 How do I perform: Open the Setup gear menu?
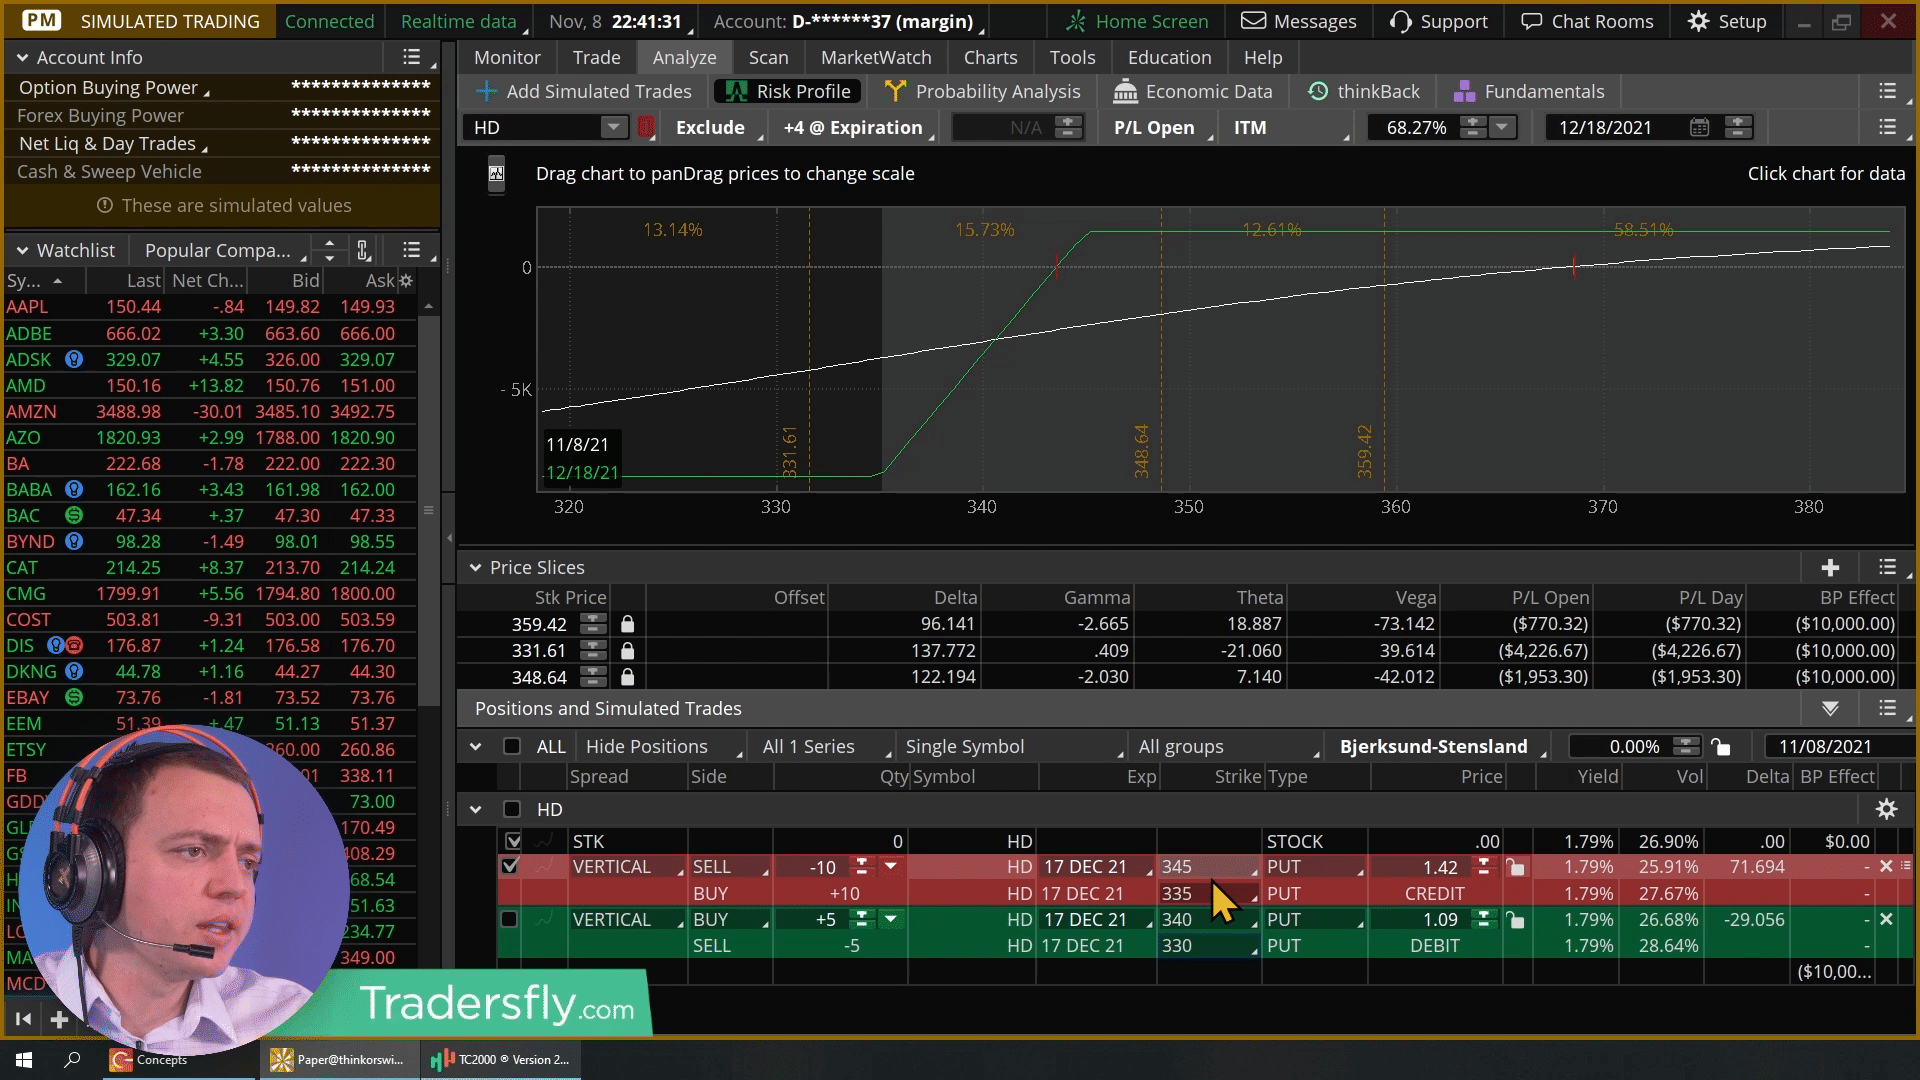coord(1727,21)
